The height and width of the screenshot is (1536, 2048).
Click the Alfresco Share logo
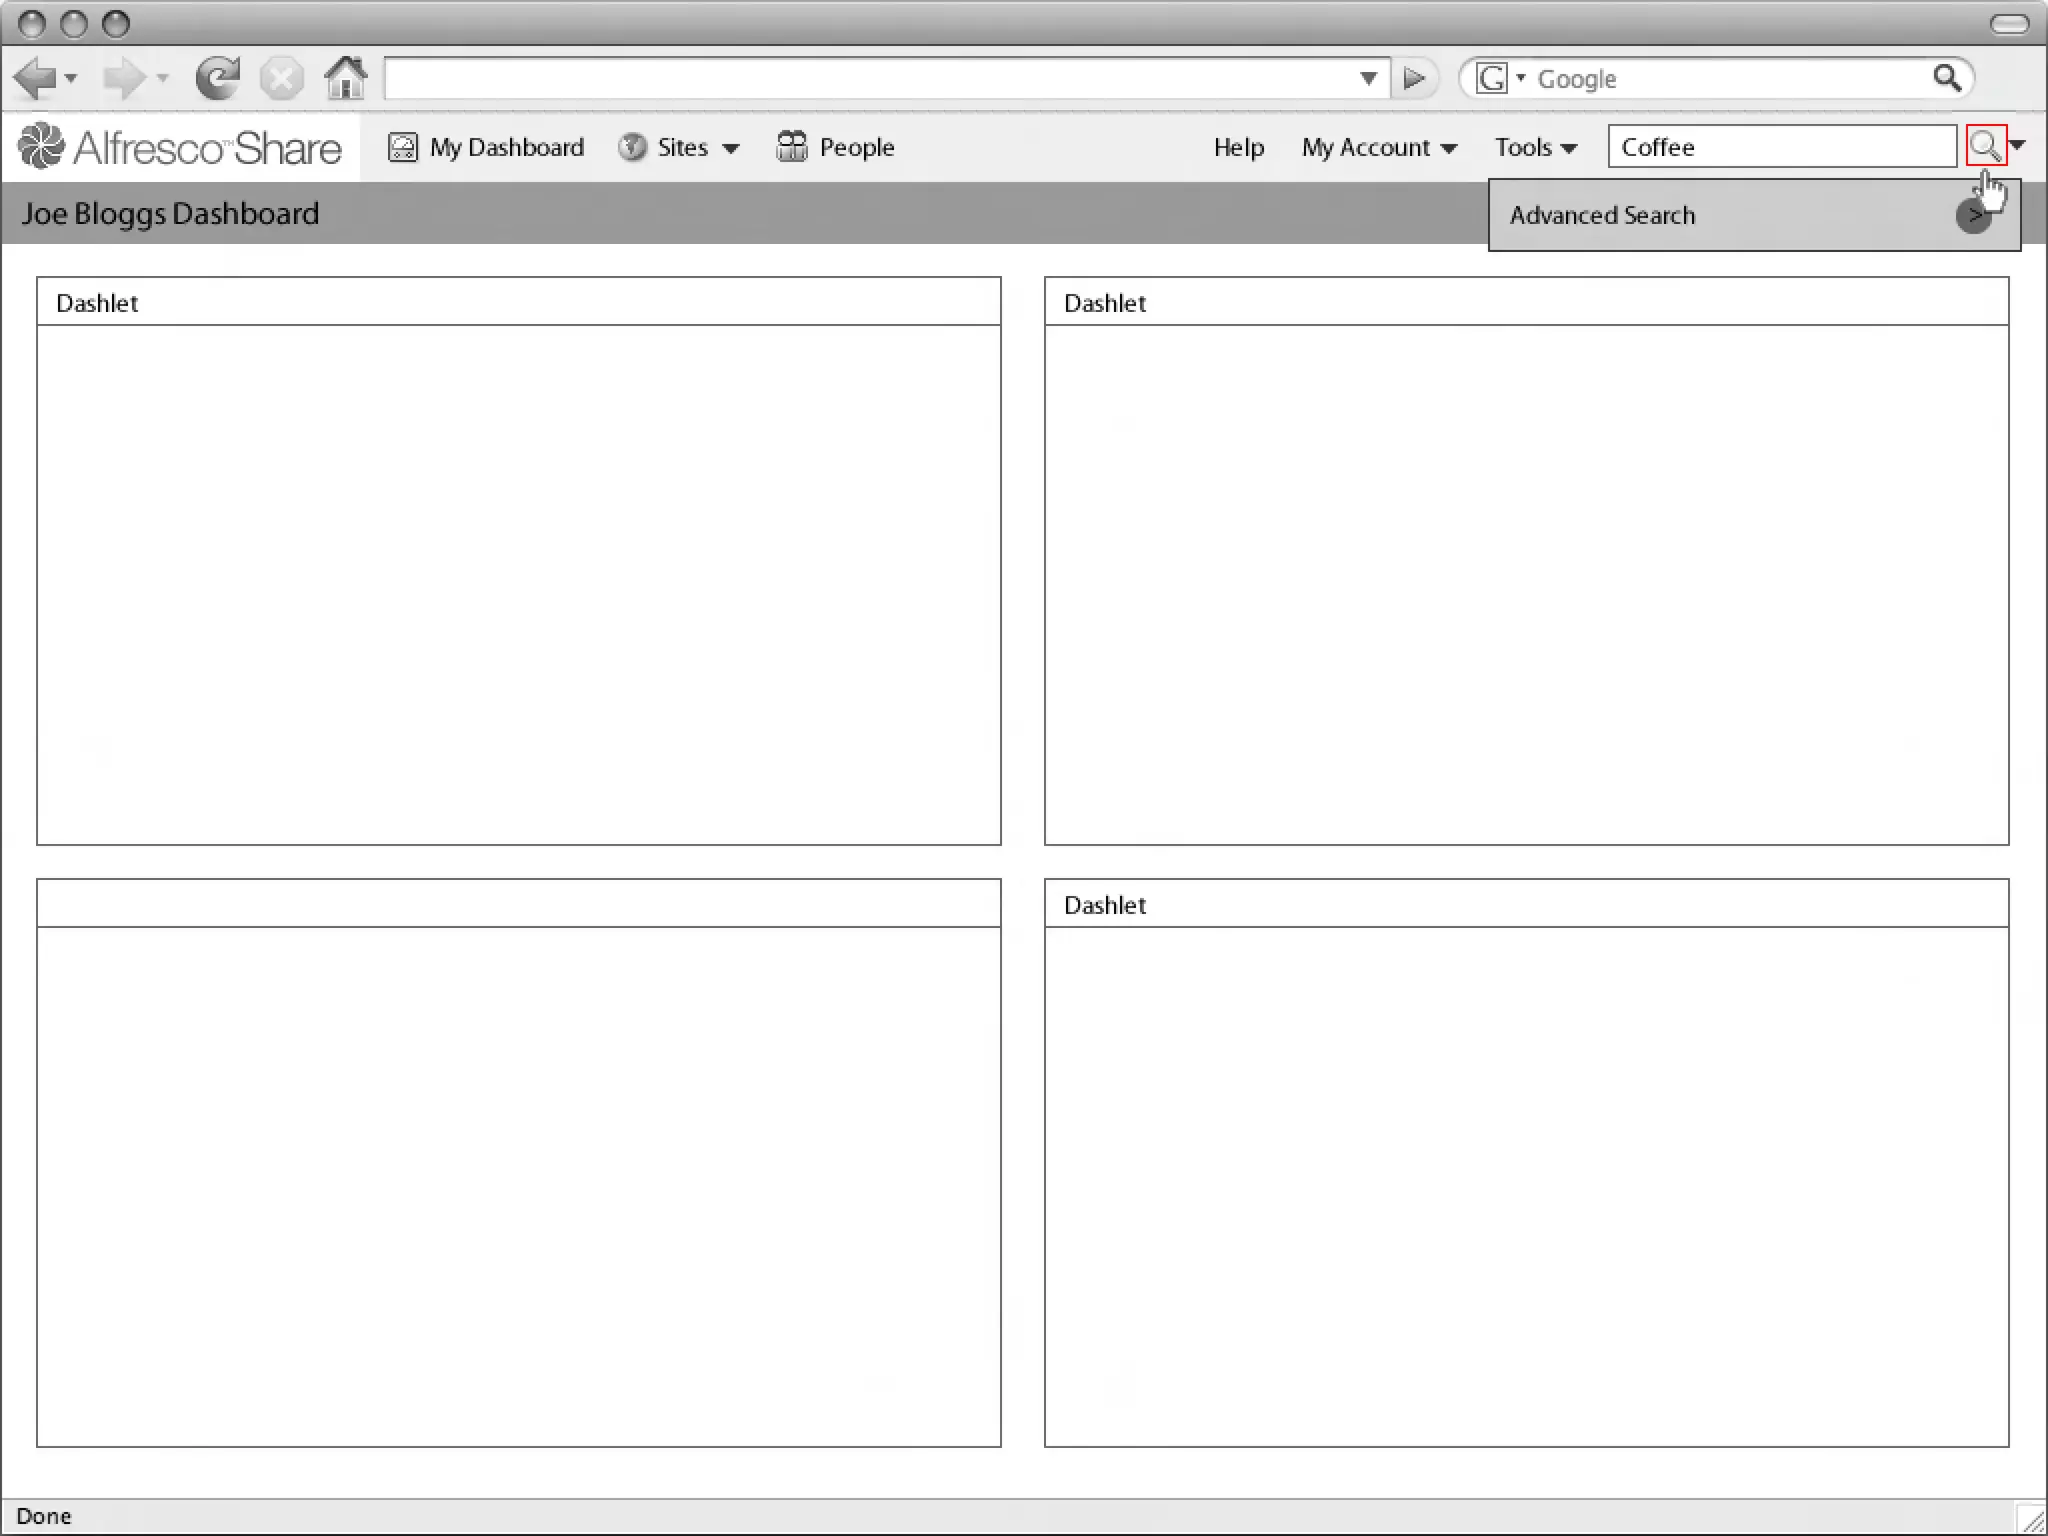coord(180,147)
